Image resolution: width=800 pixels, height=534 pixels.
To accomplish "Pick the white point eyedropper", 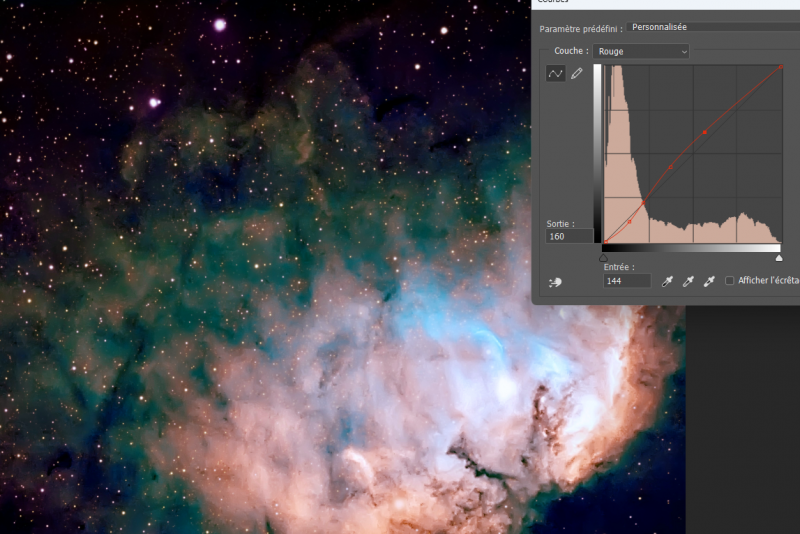I will click(x=709, y=281).
